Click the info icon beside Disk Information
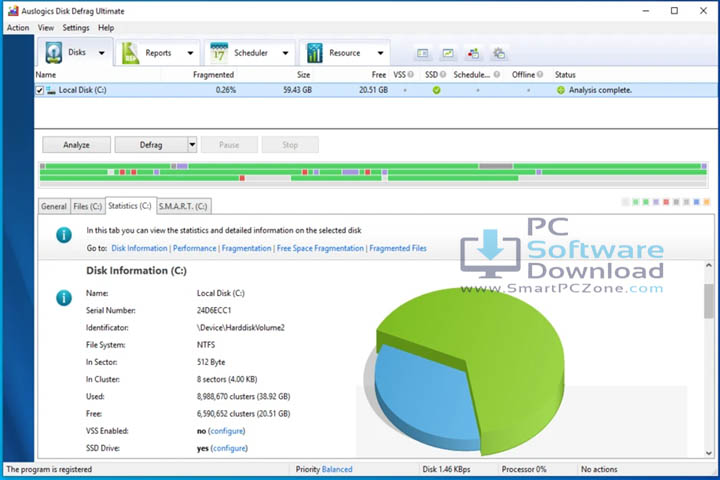 64,298
